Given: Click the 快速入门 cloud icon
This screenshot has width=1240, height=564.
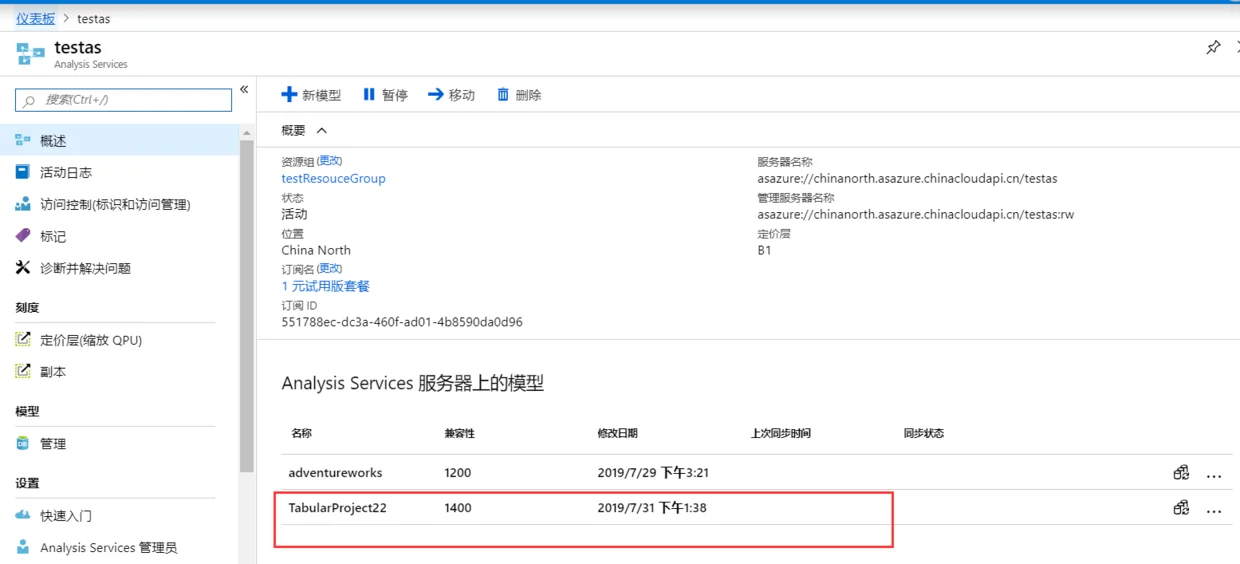Looking at the screenshot, I should (x=23, y=515).
